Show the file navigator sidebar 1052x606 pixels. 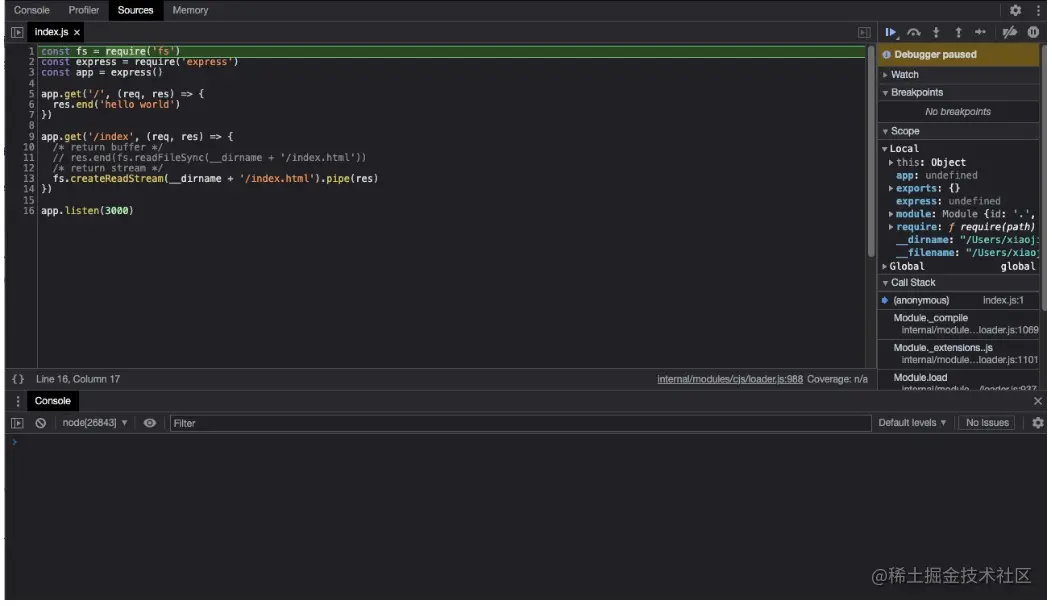tap(17, 32)
